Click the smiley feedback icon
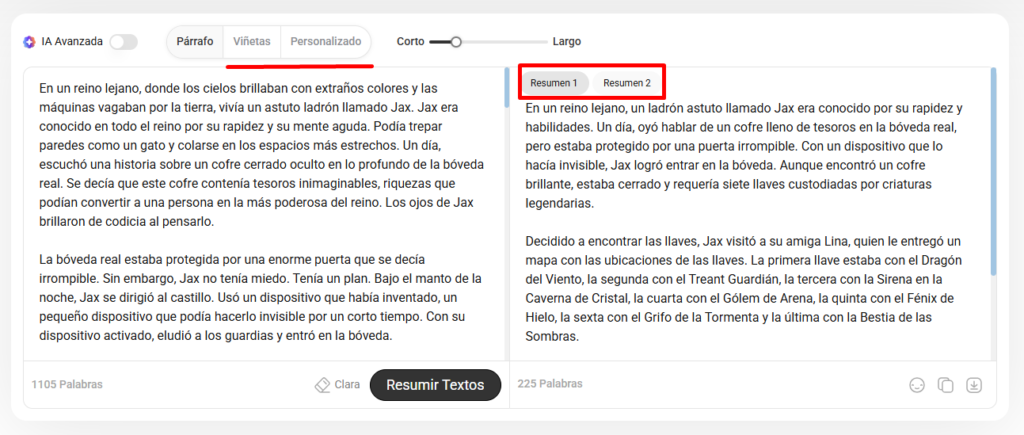 [x=916, y=385]
